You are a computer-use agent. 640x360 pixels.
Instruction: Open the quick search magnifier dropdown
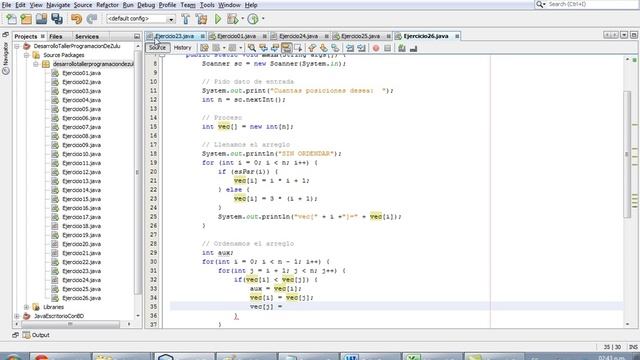[x=540, y=4]
